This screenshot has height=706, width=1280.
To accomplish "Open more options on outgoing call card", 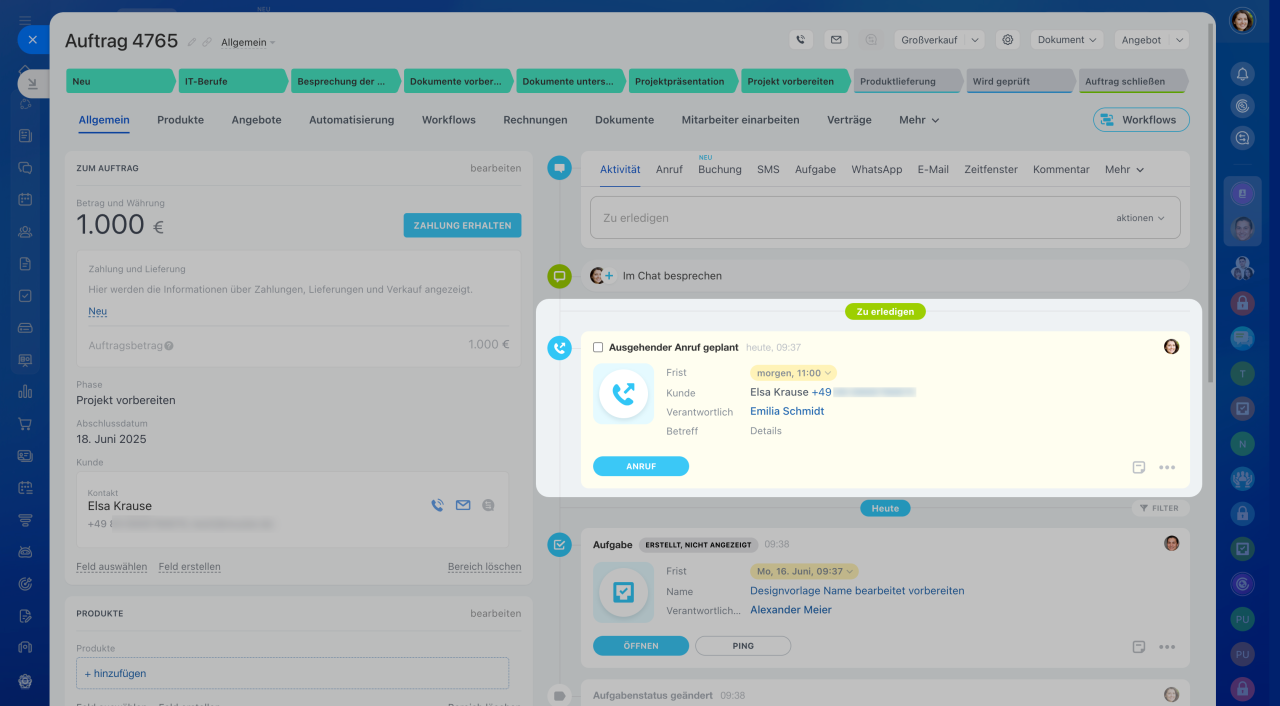I will click(1167, 467).
